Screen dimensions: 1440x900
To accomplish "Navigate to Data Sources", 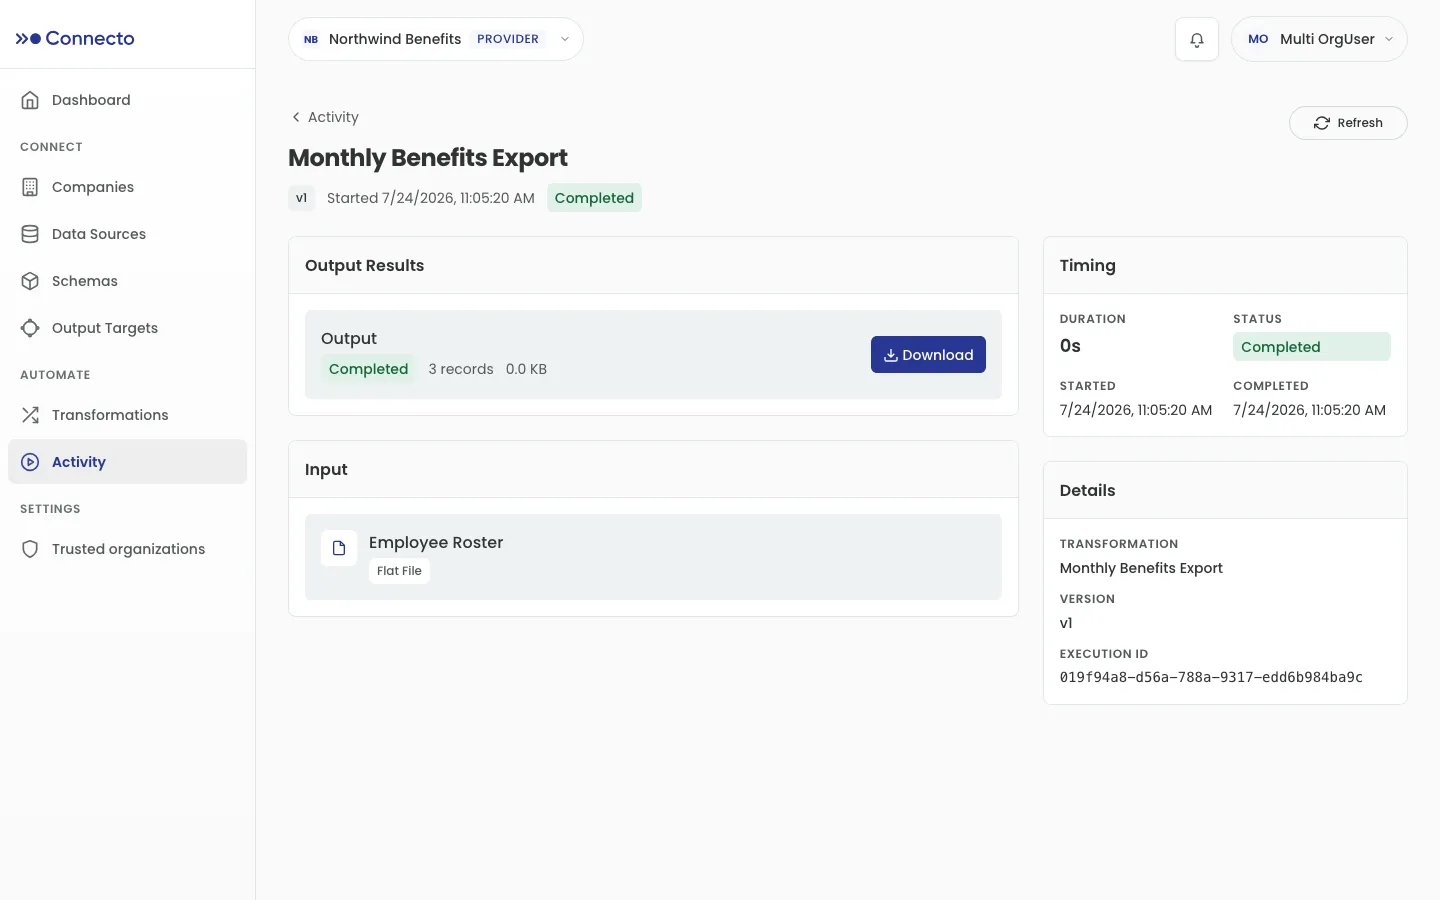I will [127, 234].
